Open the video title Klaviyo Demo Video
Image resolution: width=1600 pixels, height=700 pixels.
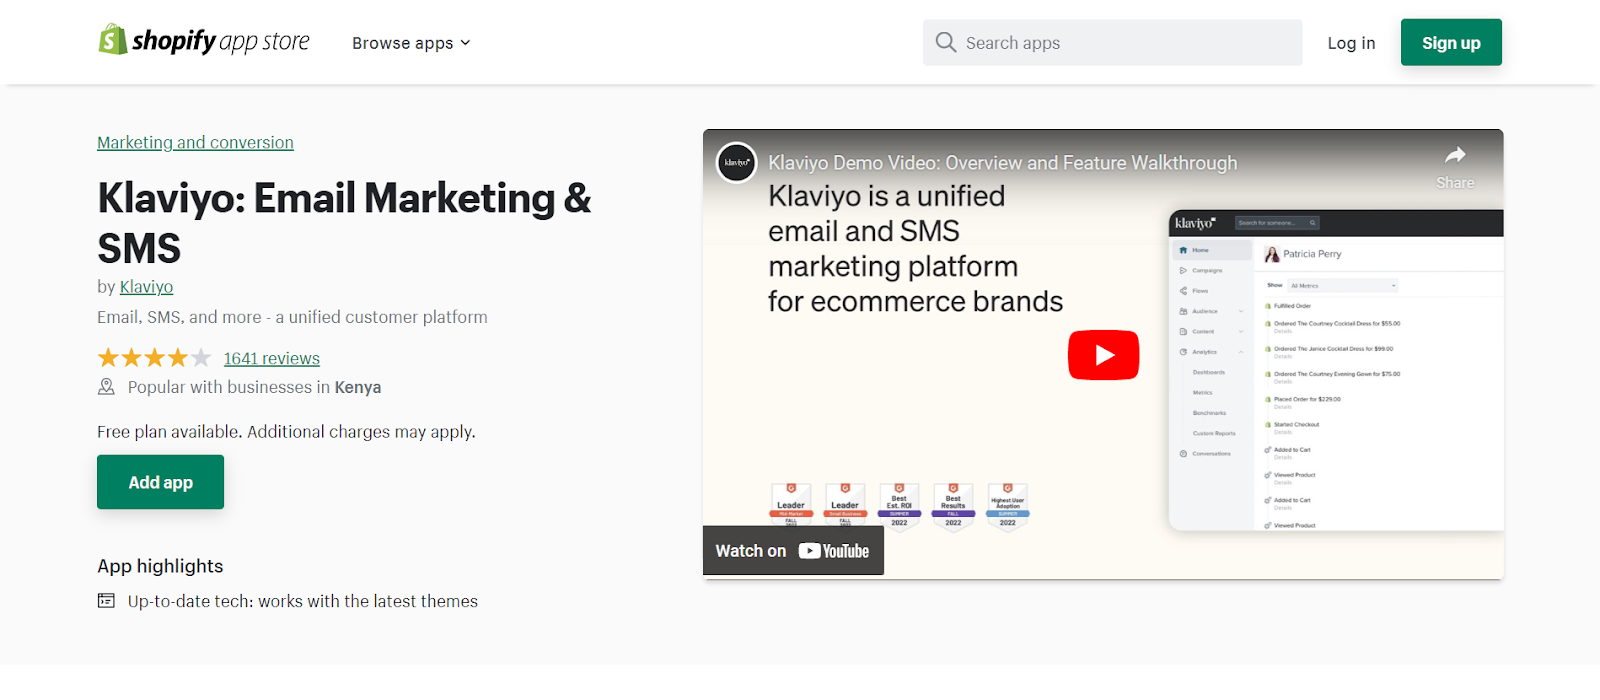click(1002, 163)
